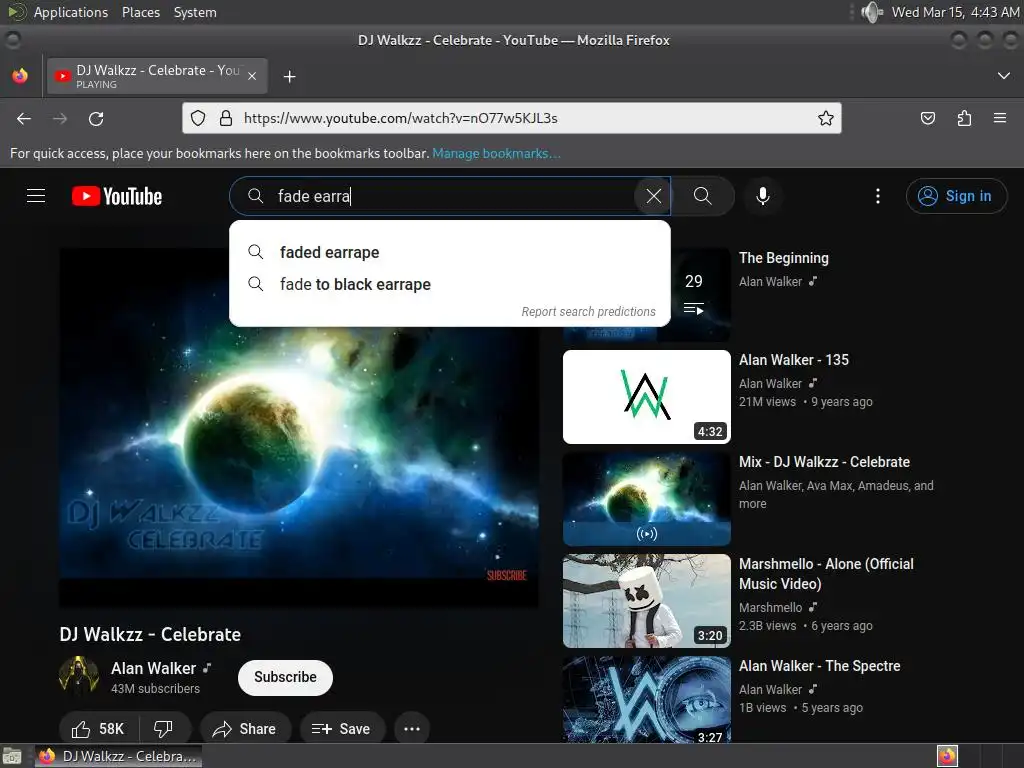Screen dimensions: 1024x768
Task: Open Alan Walker - 135 thumbnail
Action: [647, 397]
